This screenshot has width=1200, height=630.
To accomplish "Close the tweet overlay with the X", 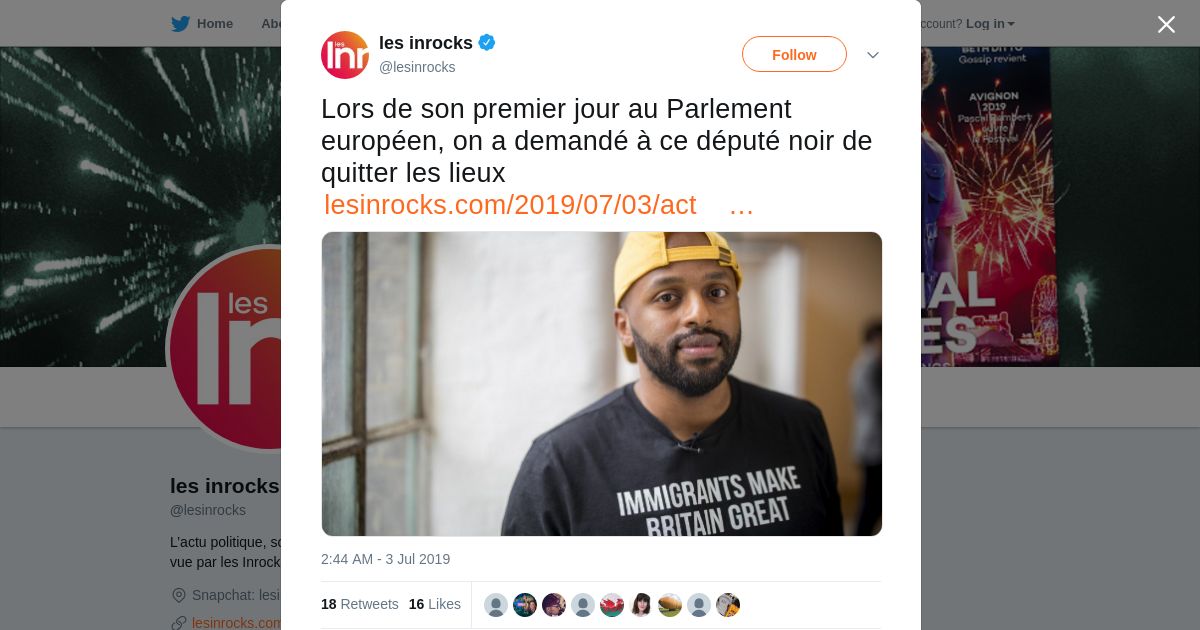I will (1166, 24).
